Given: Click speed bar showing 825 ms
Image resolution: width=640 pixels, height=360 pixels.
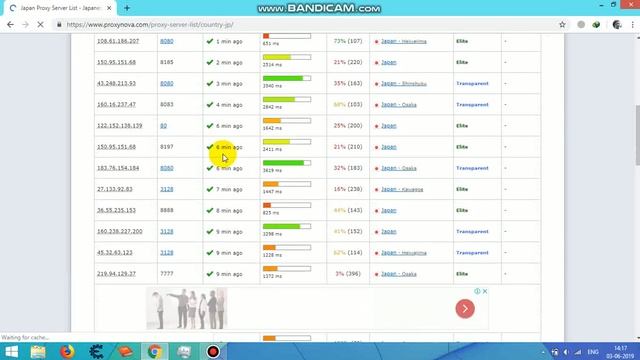Looking at the screenshot, I should [x=287, y=205].
